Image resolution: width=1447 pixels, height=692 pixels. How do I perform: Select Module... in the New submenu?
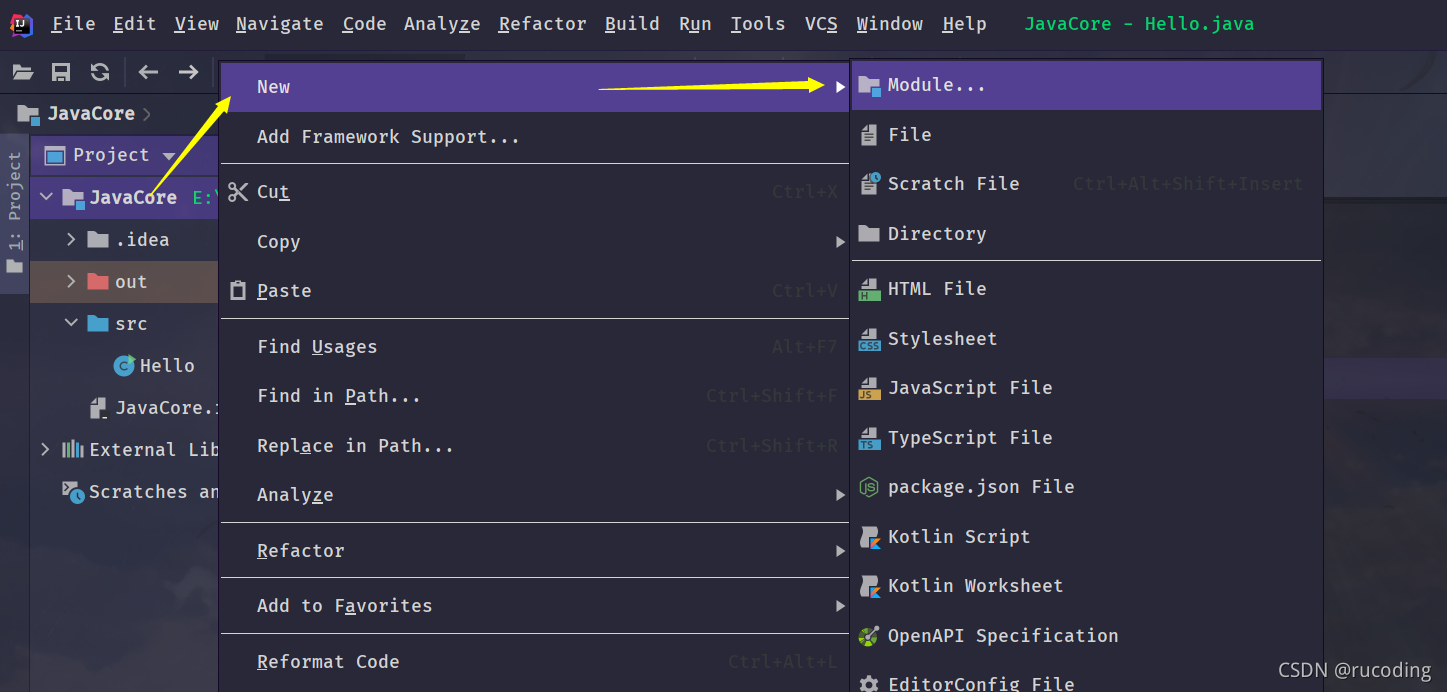(1086, 85)
